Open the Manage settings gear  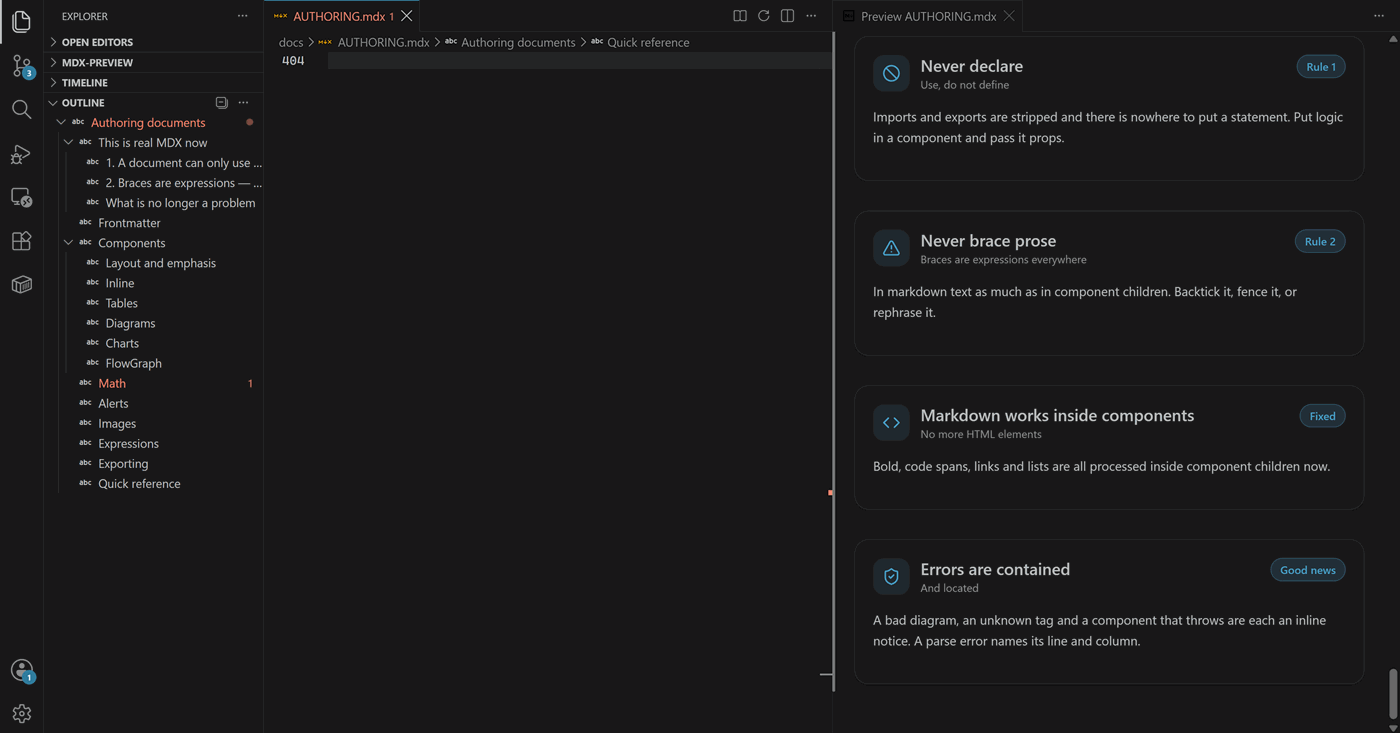[21, 714]
